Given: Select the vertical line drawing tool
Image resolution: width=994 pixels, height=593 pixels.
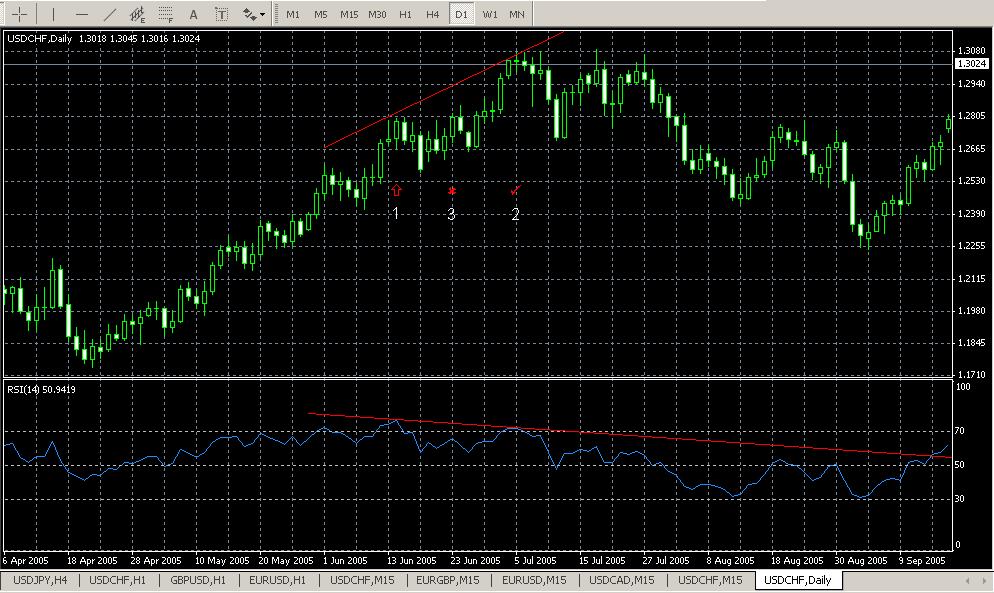Looking at the screenshot, I should 53,14.
